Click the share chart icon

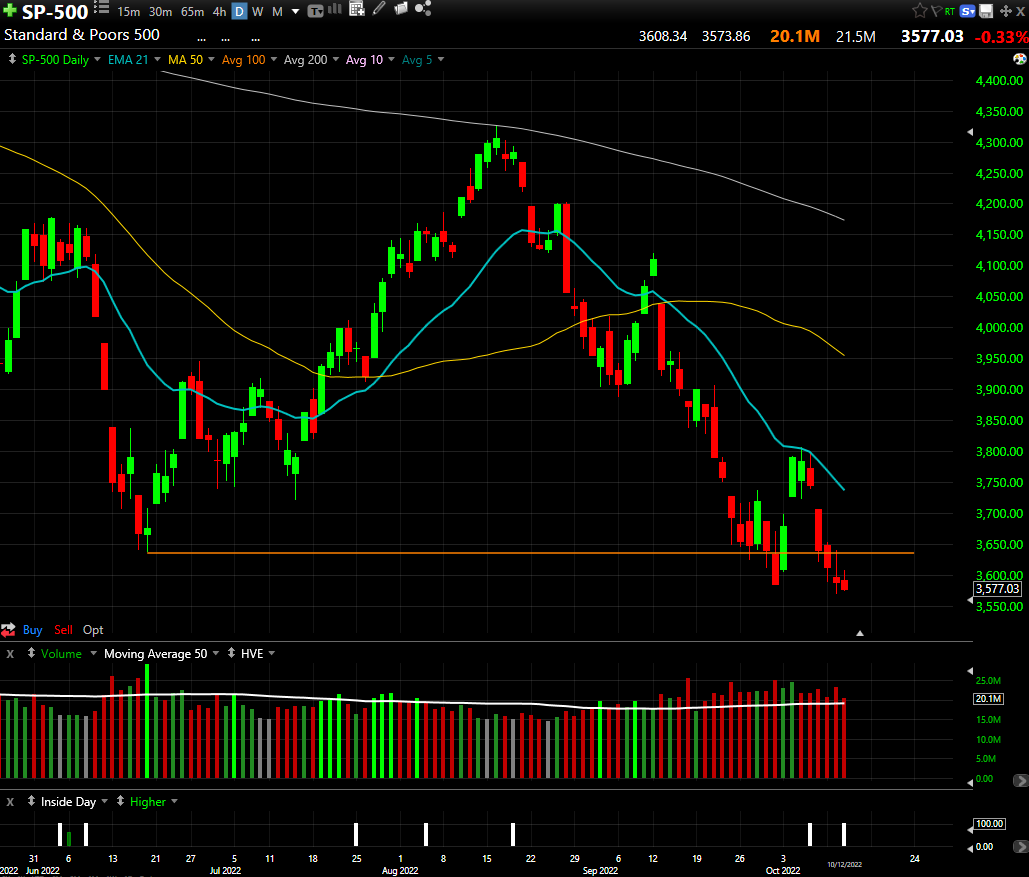click(x=423, y=9)
